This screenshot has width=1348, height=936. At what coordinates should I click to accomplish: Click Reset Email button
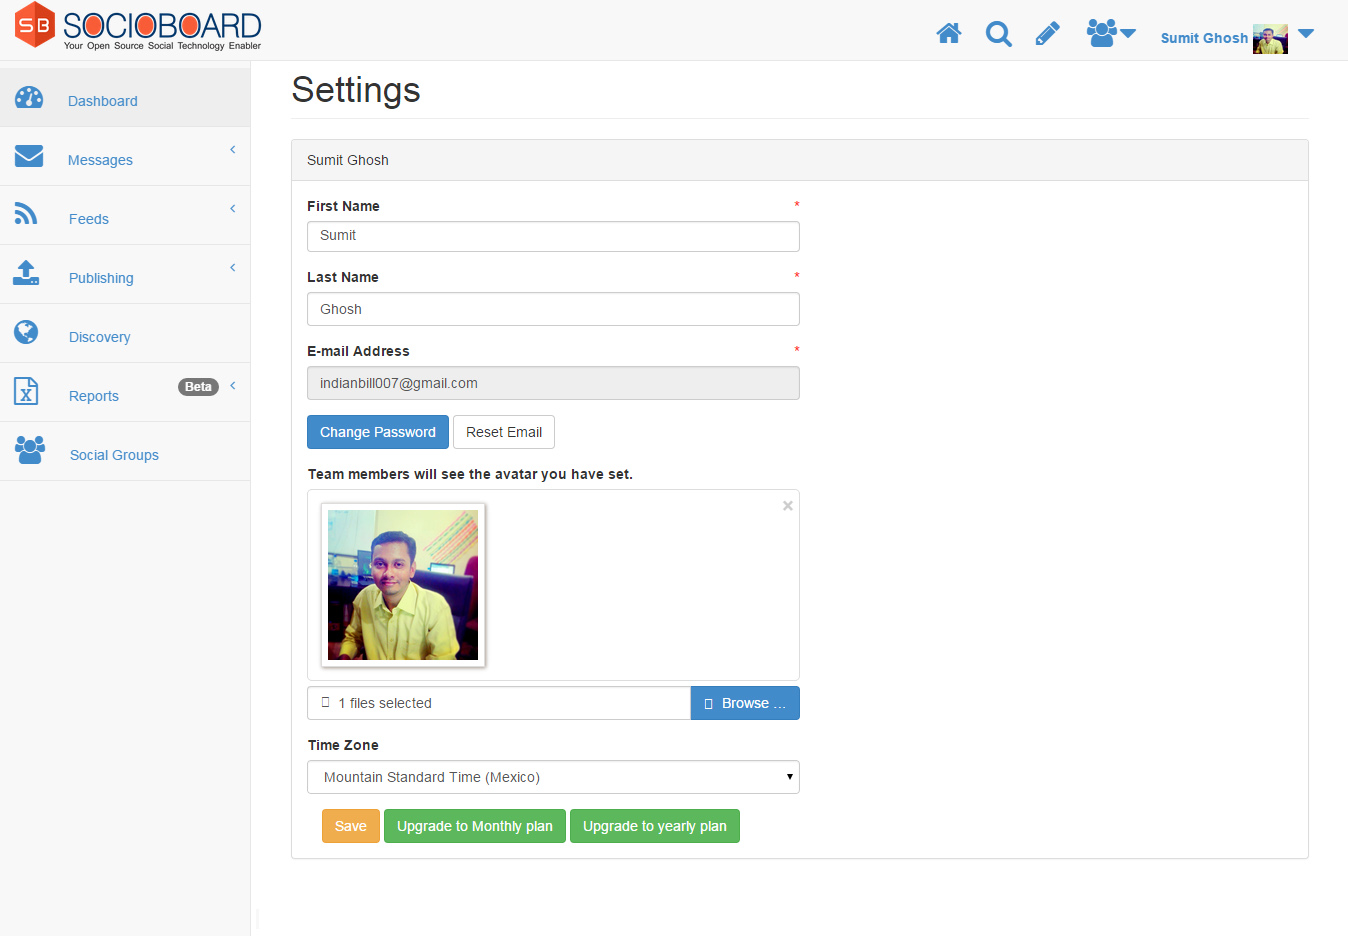[504, 432]
